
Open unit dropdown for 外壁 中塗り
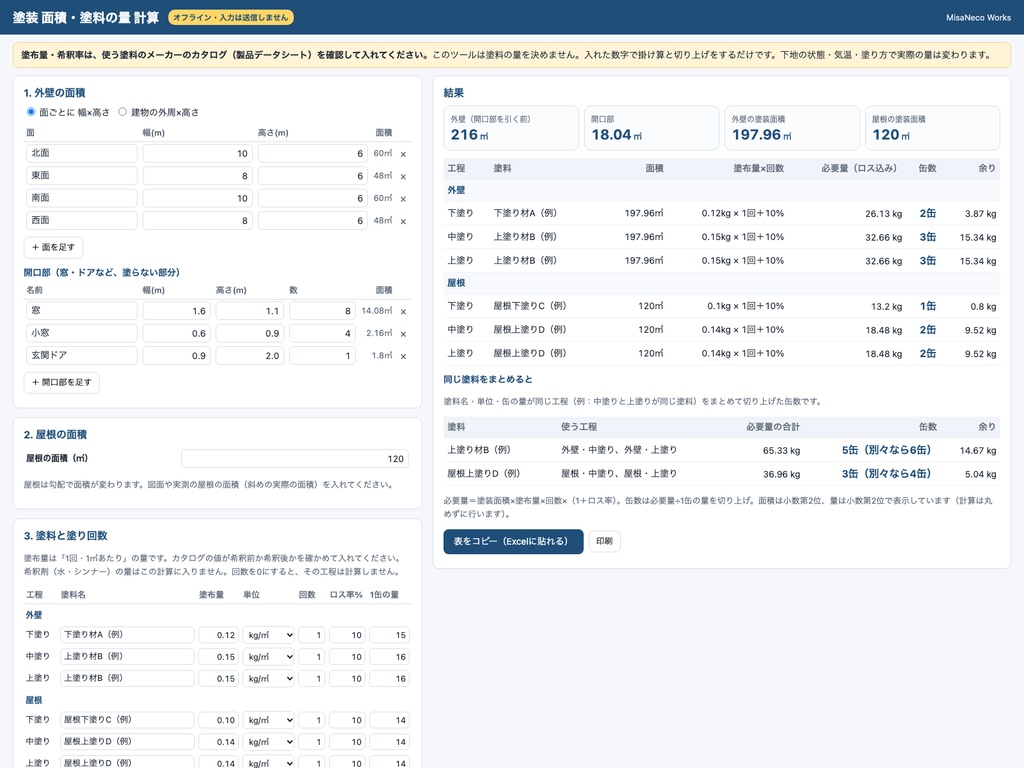tap(268, 656)
